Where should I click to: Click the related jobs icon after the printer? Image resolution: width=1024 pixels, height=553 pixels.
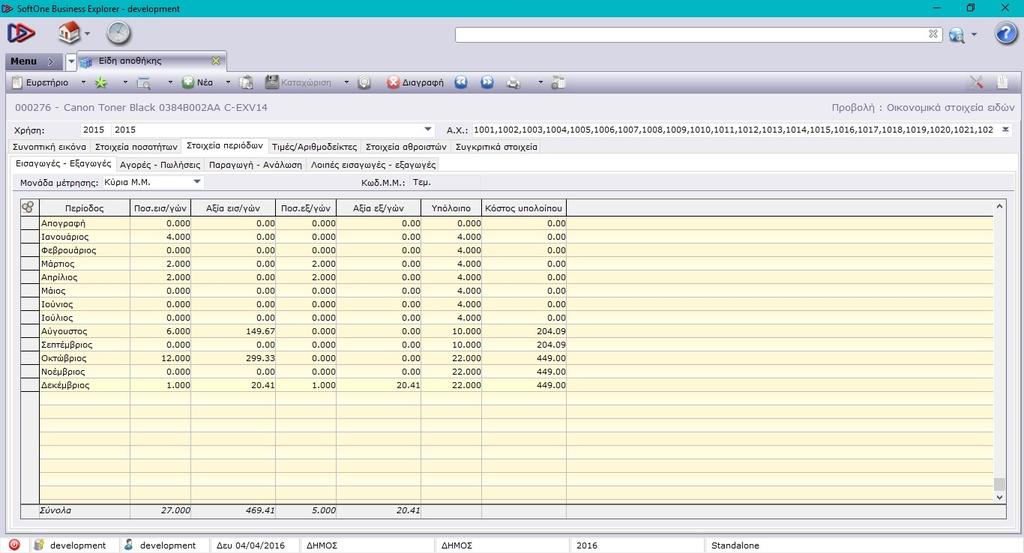(x=558, y=83)
